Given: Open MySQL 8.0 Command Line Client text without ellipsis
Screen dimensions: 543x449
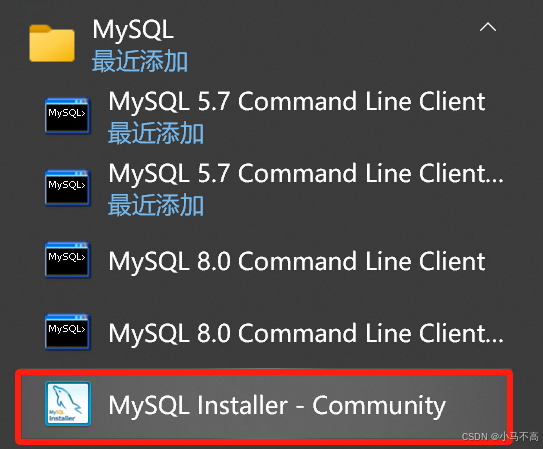Looking at the screenshot, I should tap(297, 261).
